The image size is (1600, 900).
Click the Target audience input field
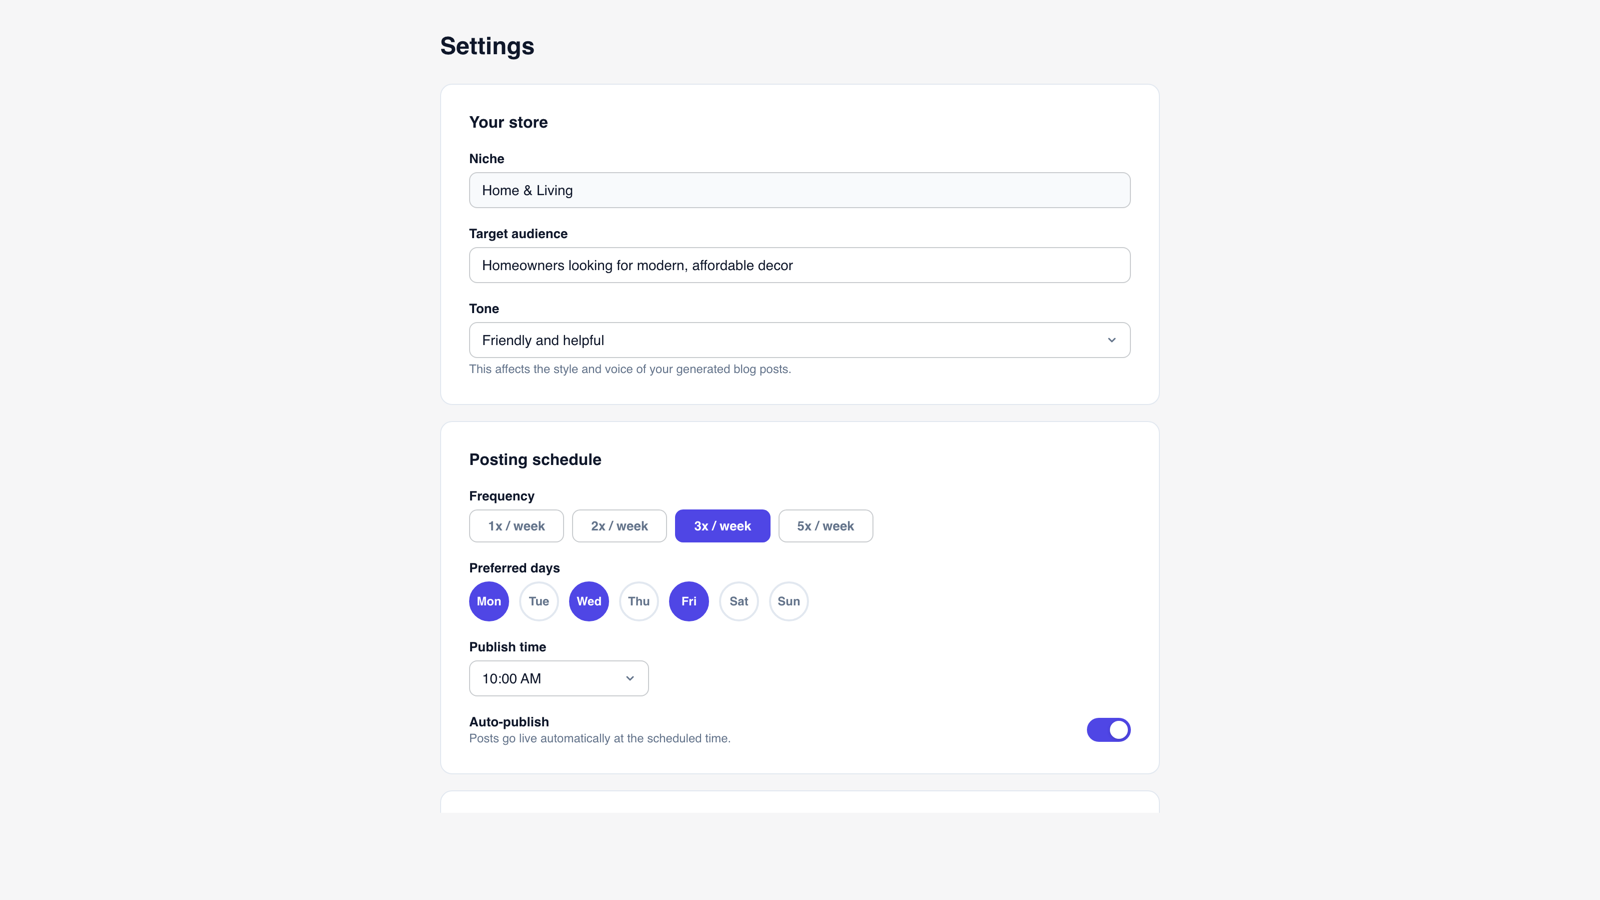(x=799, y=265)
